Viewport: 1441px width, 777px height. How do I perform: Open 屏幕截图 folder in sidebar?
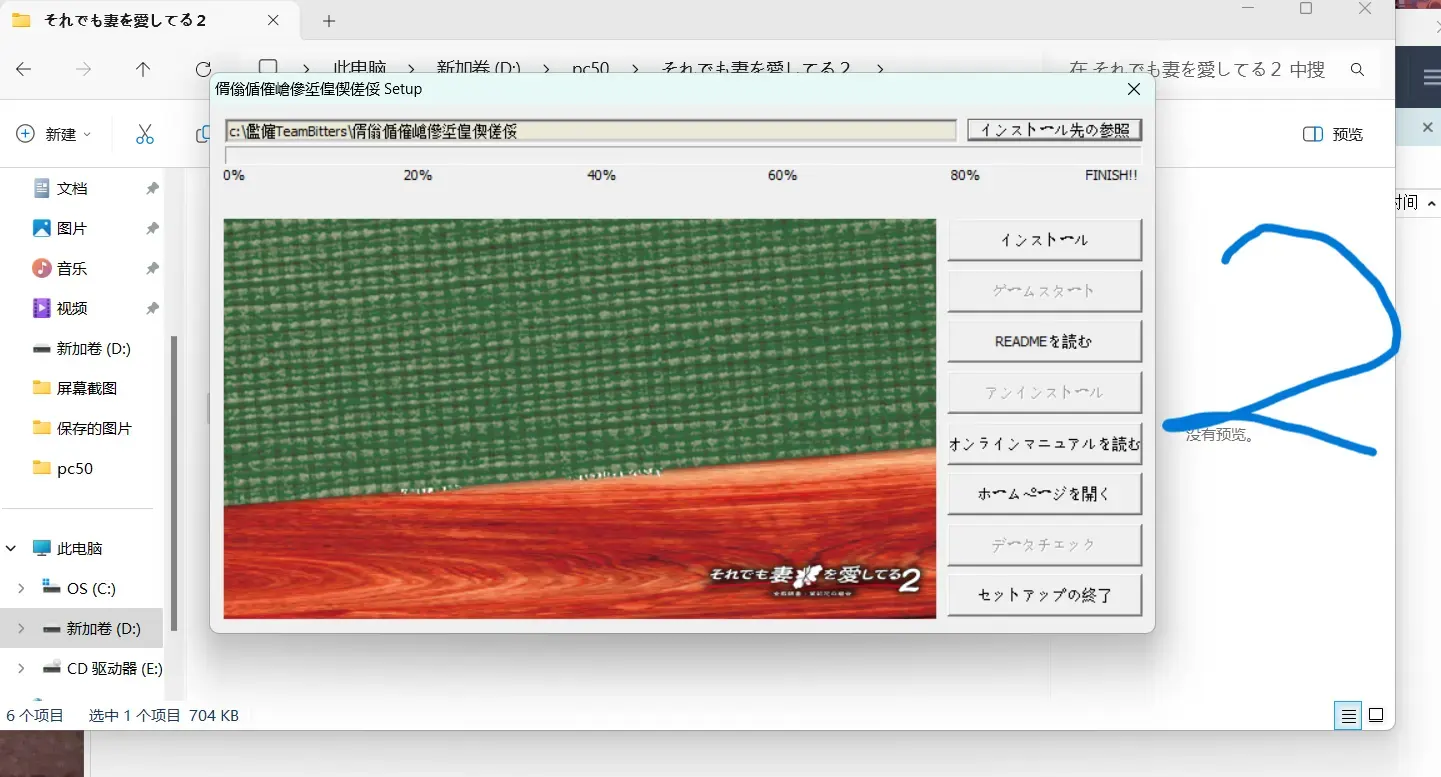pyautogui.click(x=85, y=388)
